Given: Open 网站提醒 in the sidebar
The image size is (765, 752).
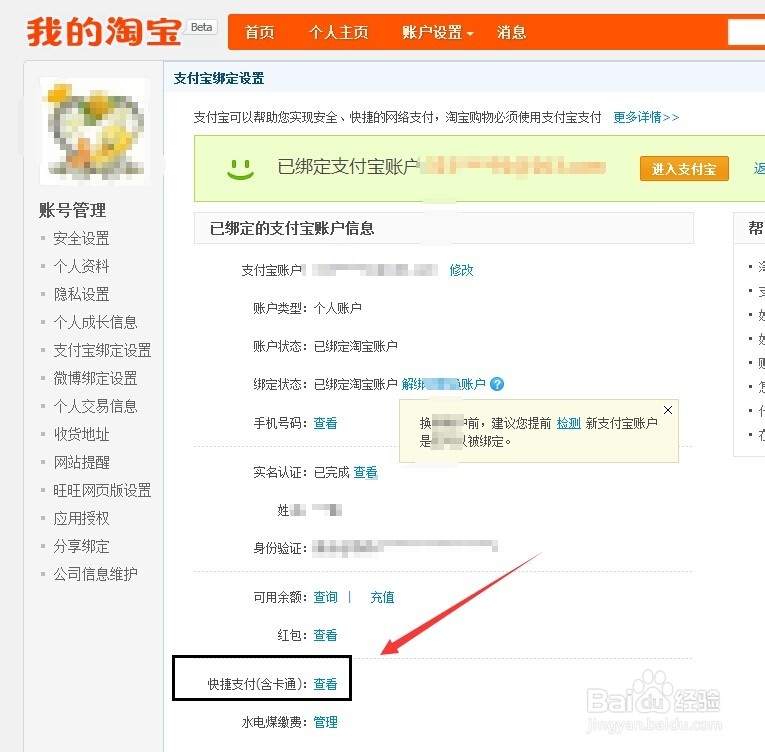Looking at the screenshot, I should click(81, 462).
